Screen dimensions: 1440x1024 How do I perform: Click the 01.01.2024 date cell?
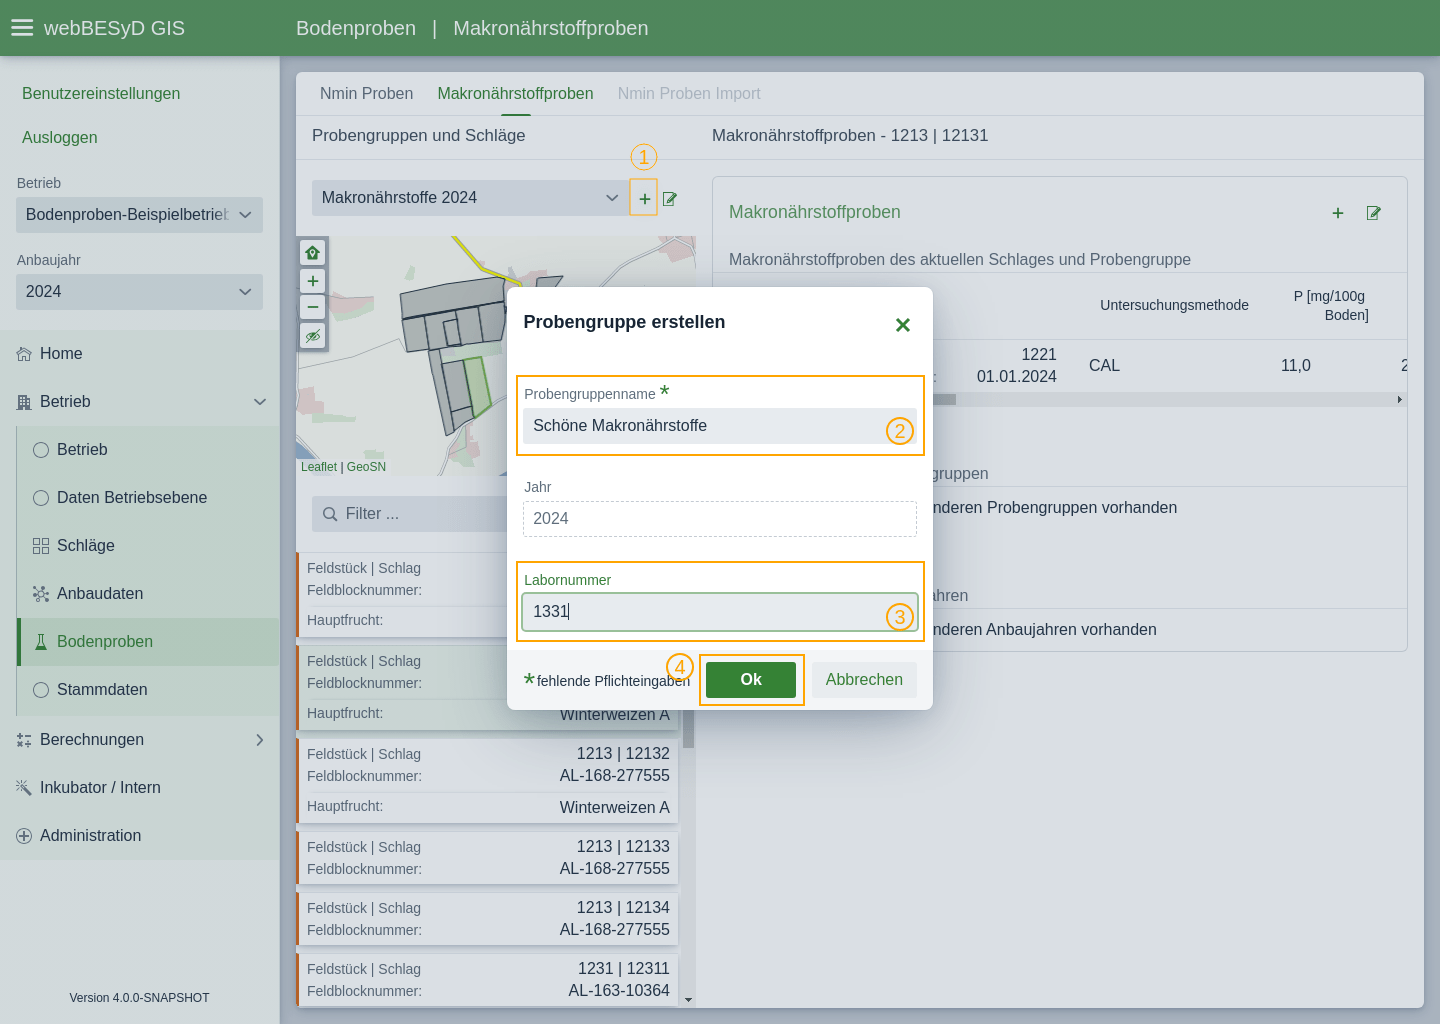1017,377
